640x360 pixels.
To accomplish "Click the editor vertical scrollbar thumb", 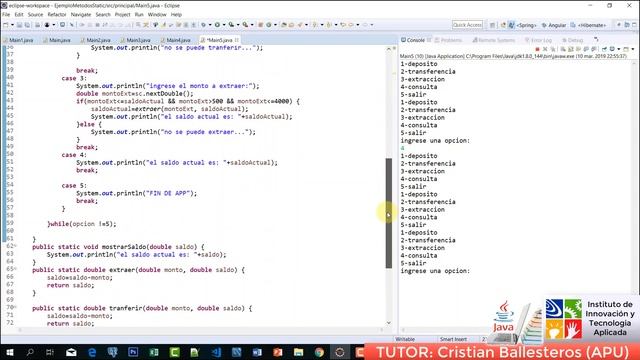I will pos(389,213).
